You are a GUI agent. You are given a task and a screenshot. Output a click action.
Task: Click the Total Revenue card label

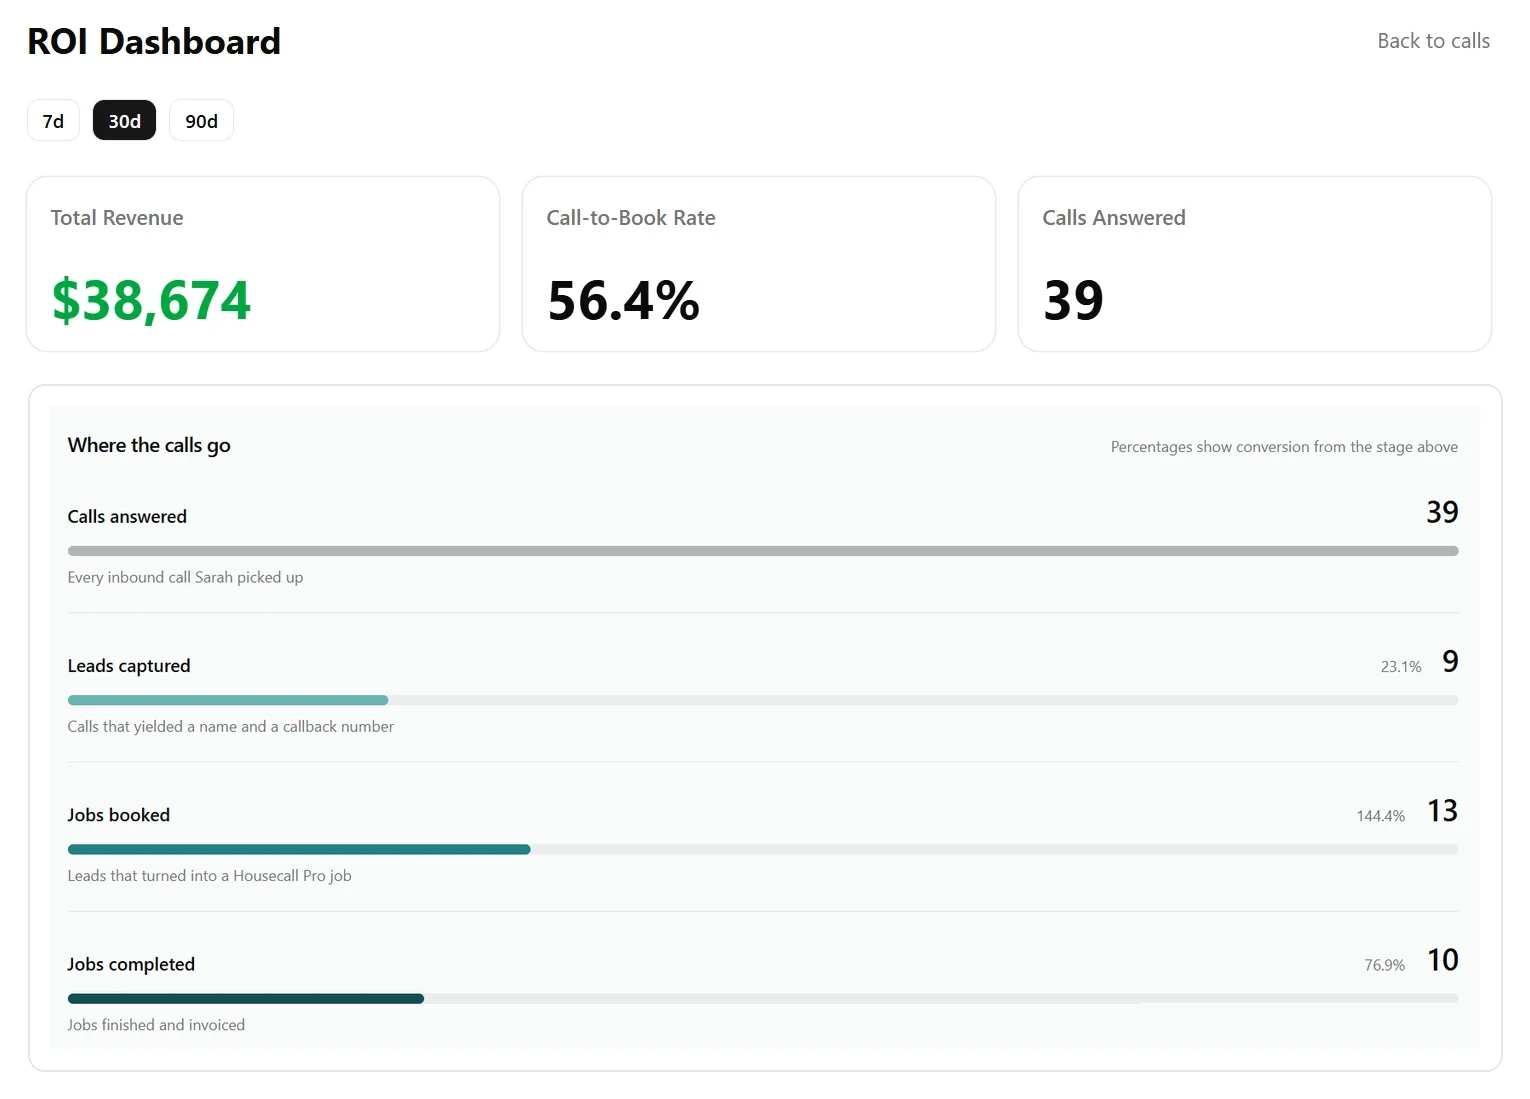[117, 218]
